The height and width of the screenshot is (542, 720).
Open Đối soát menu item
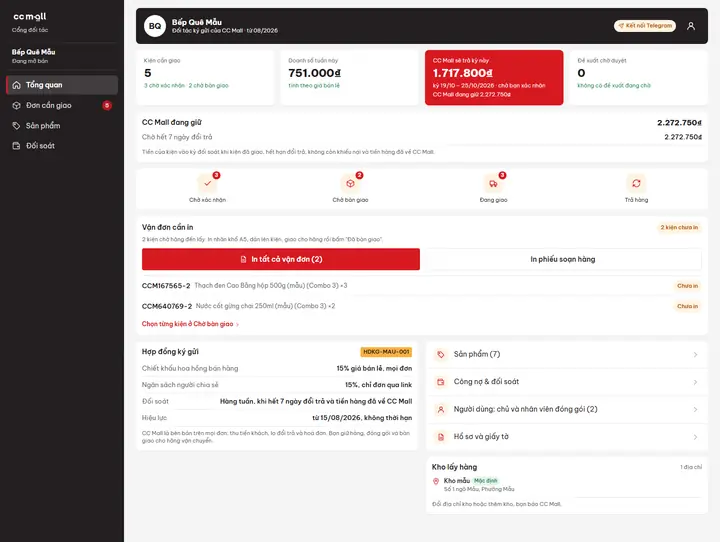point(62,146)
